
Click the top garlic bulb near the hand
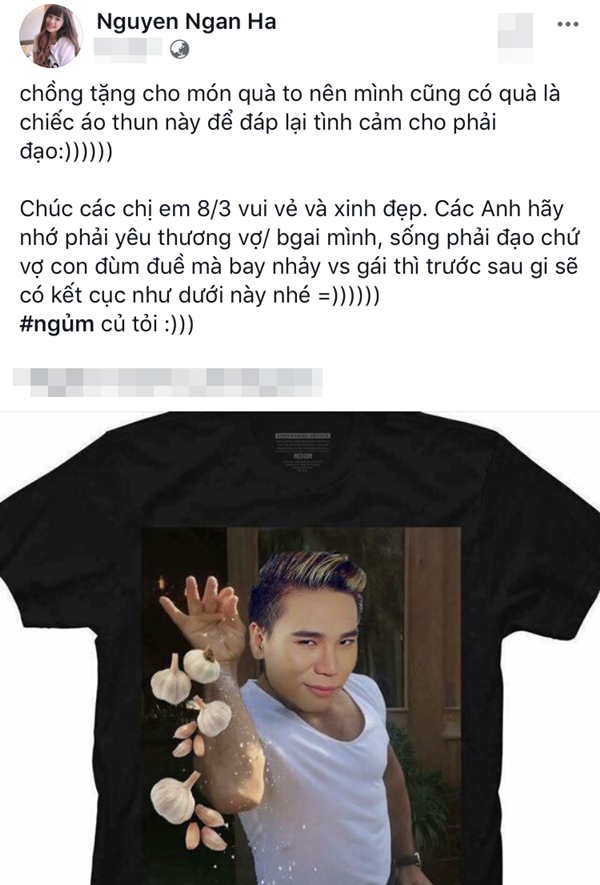tap(202, 665)
